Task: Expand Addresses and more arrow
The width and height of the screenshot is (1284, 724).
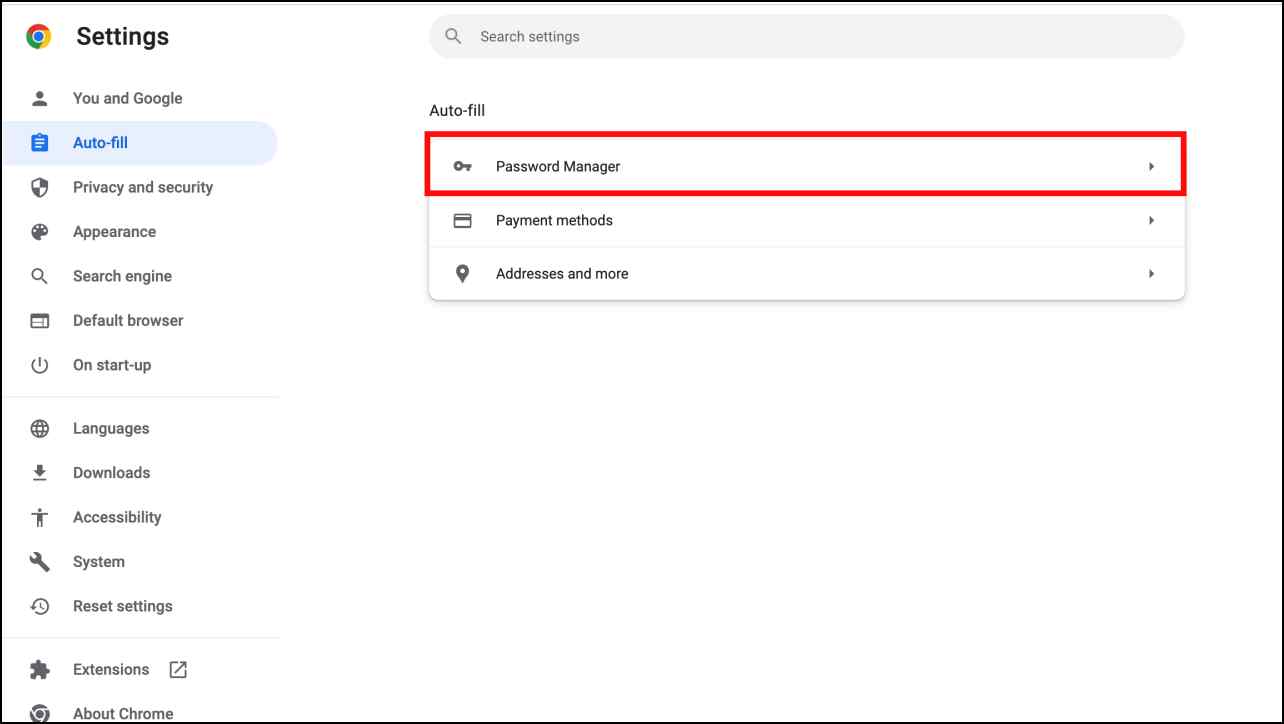Action: [x=1152, y=274]
